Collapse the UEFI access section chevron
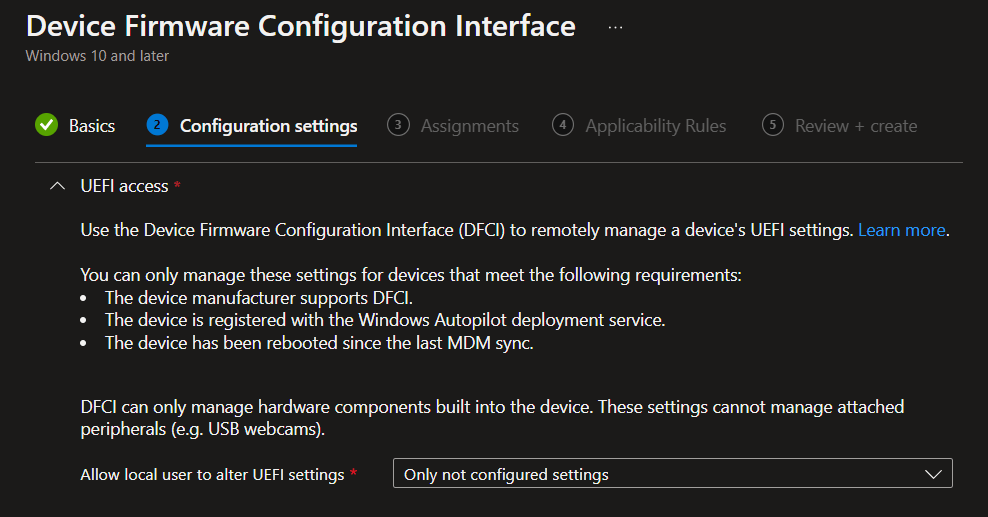The height and width of the screenshot is (517, 988). pos(57,186)
